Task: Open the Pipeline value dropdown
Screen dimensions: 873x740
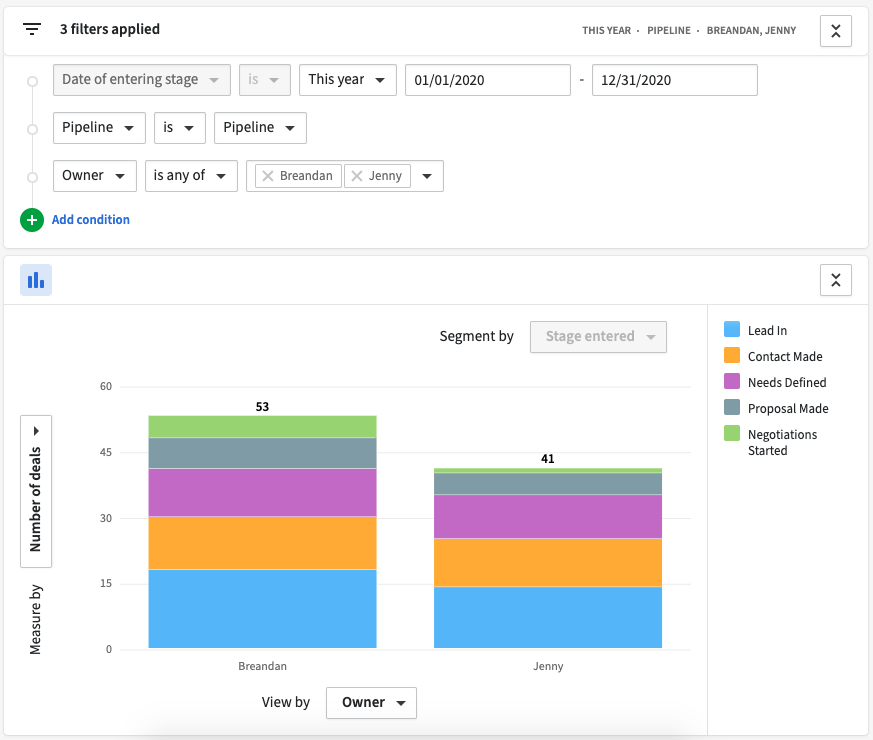Action: [x=261, y=128]
